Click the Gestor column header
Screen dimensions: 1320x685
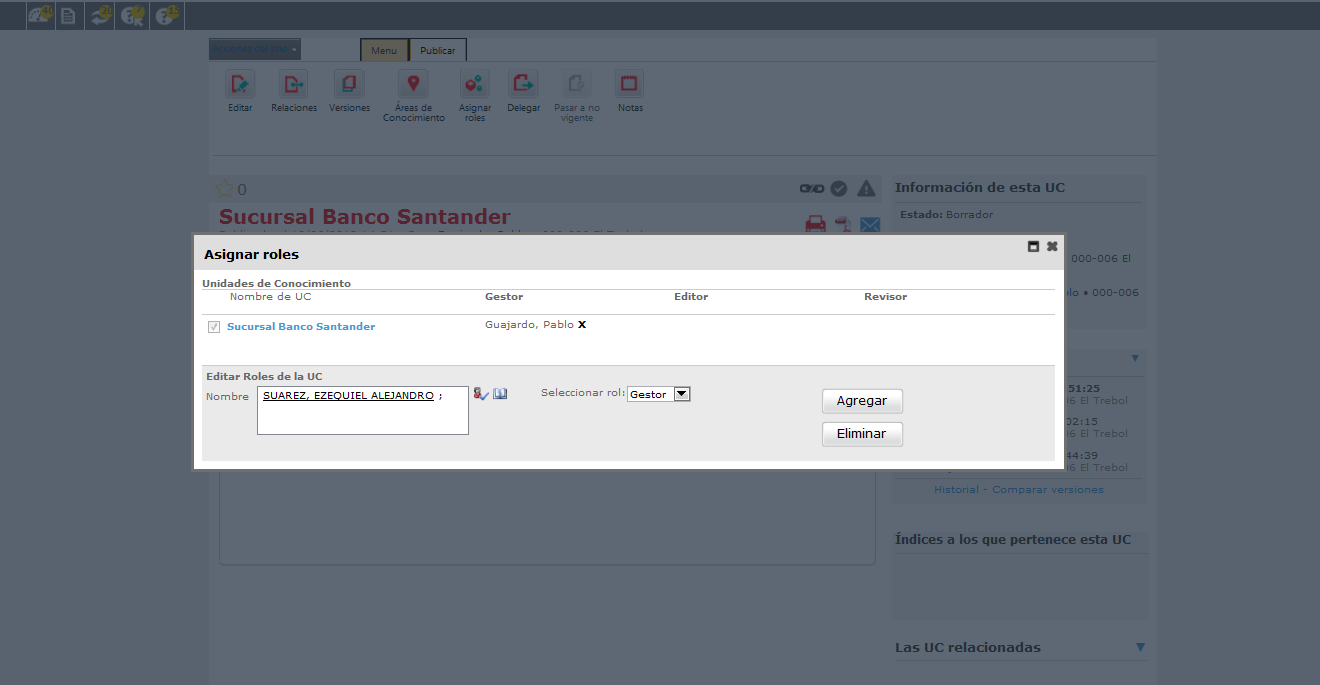504,297
